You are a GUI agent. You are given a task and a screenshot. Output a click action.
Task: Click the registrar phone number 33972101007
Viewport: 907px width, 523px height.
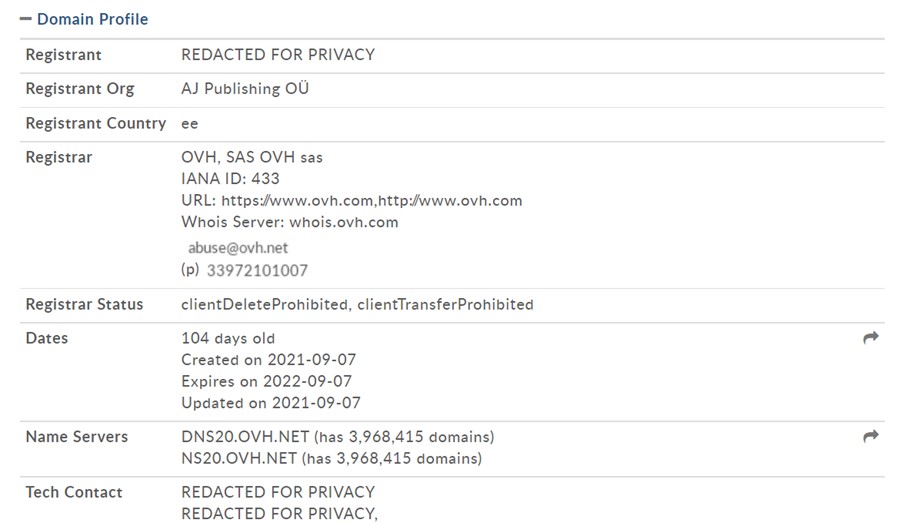click(x=257, y=270)
